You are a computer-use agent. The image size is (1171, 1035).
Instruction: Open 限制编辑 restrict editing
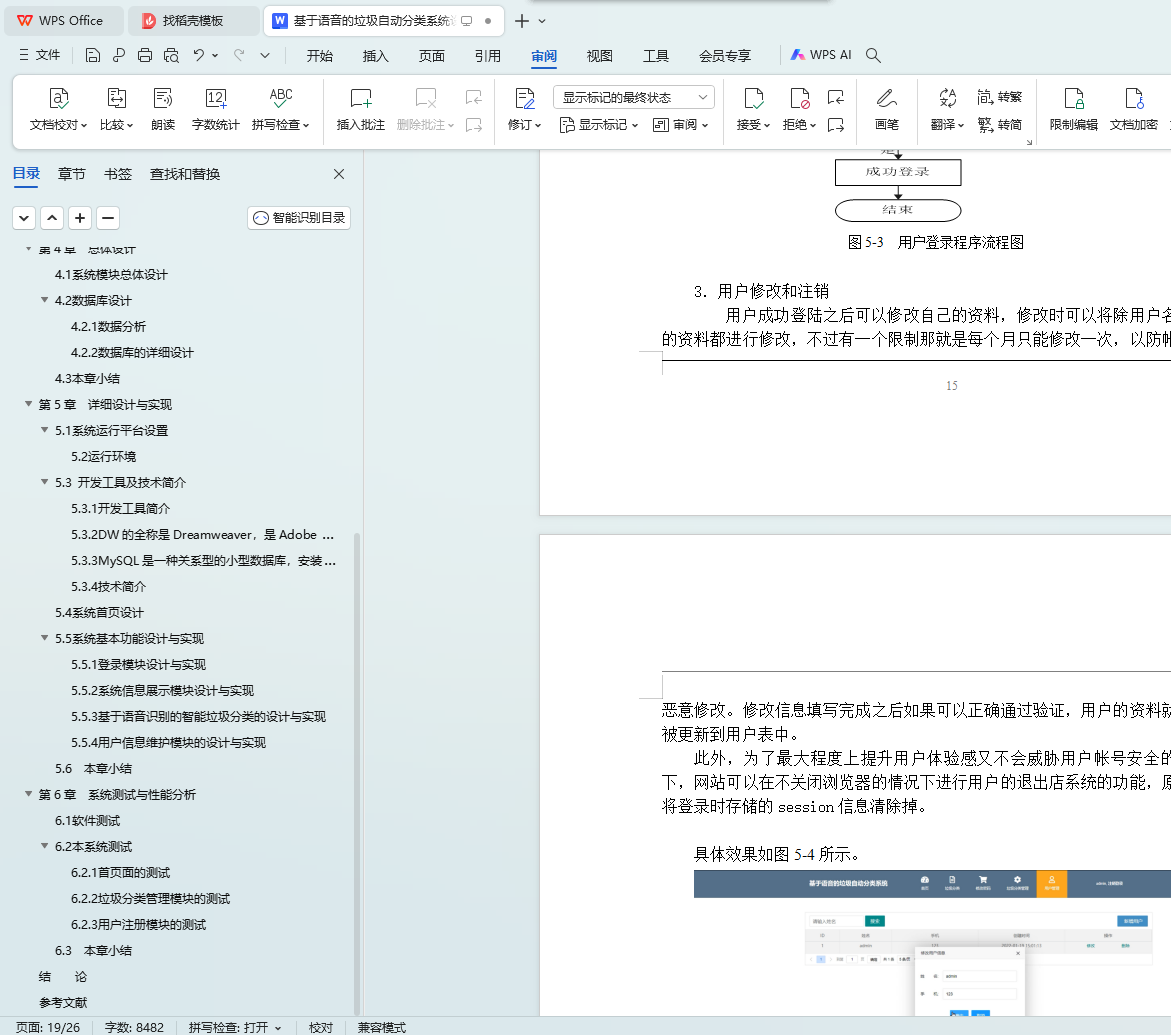click(x=1074, y=109)
